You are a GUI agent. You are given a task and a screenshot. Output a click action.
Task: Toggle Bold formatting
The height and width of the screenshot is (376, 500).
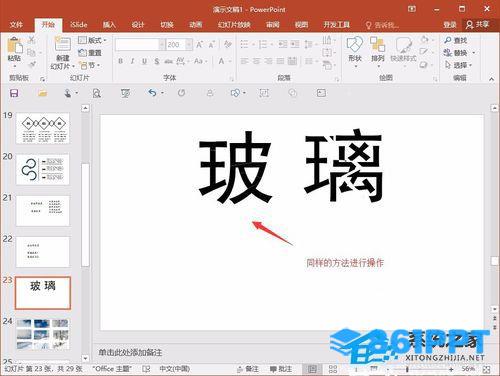pyautogui.click(x=121, y=61)
